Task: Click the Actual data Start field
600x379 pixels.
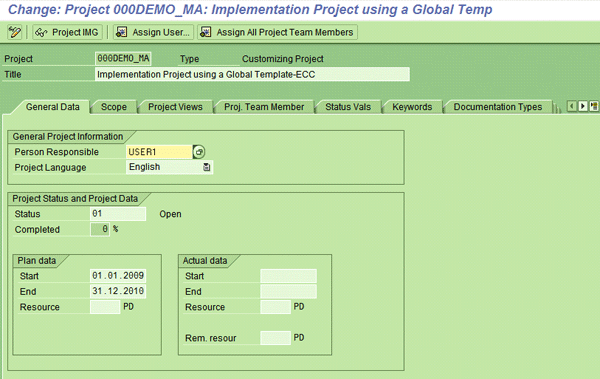Action: pyautogui.click(x=289, y=276)
